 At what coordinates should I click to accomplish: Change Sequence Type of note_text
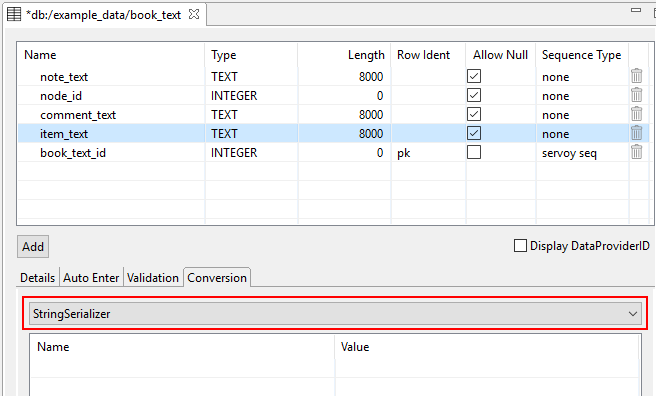(556, 77)
